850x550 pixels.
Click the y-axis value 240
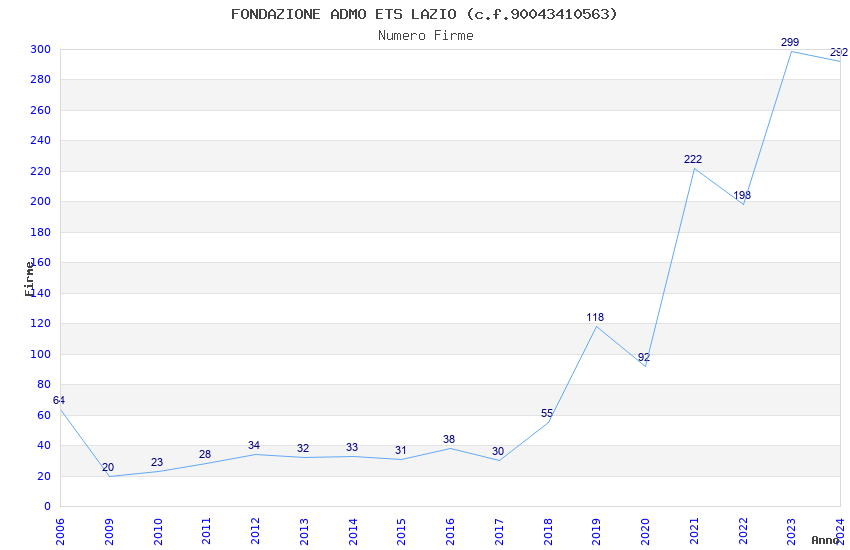tap(41, 140)
